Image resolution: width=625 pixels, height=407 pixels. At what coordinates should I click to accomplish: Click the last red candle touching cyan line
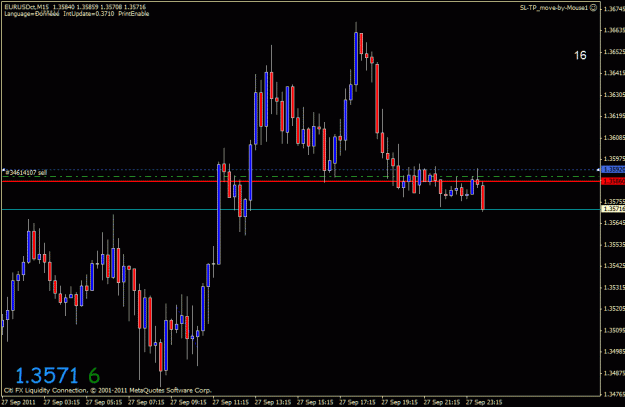click(x=483, y=197)
